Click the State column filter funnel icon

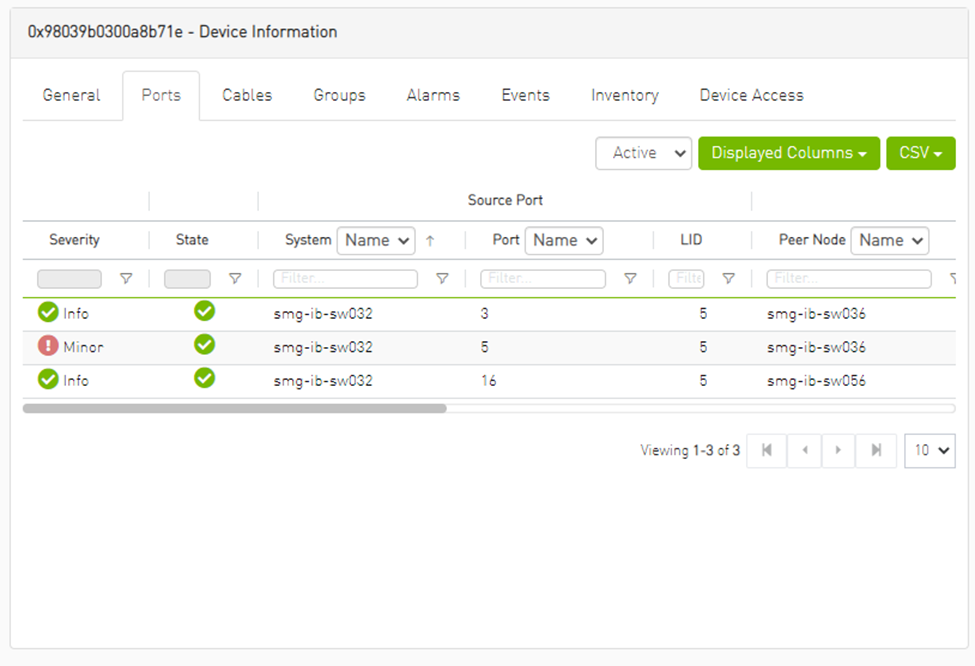[x=235, y=279]
